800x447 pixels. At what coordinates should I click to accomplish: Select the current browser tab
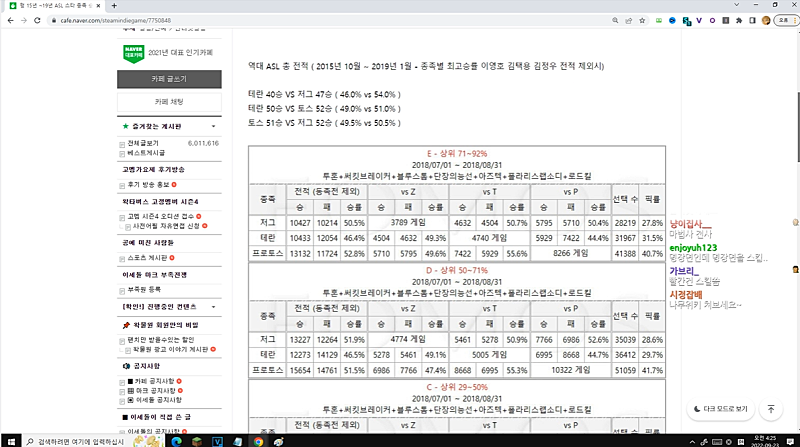click(55, 6)
